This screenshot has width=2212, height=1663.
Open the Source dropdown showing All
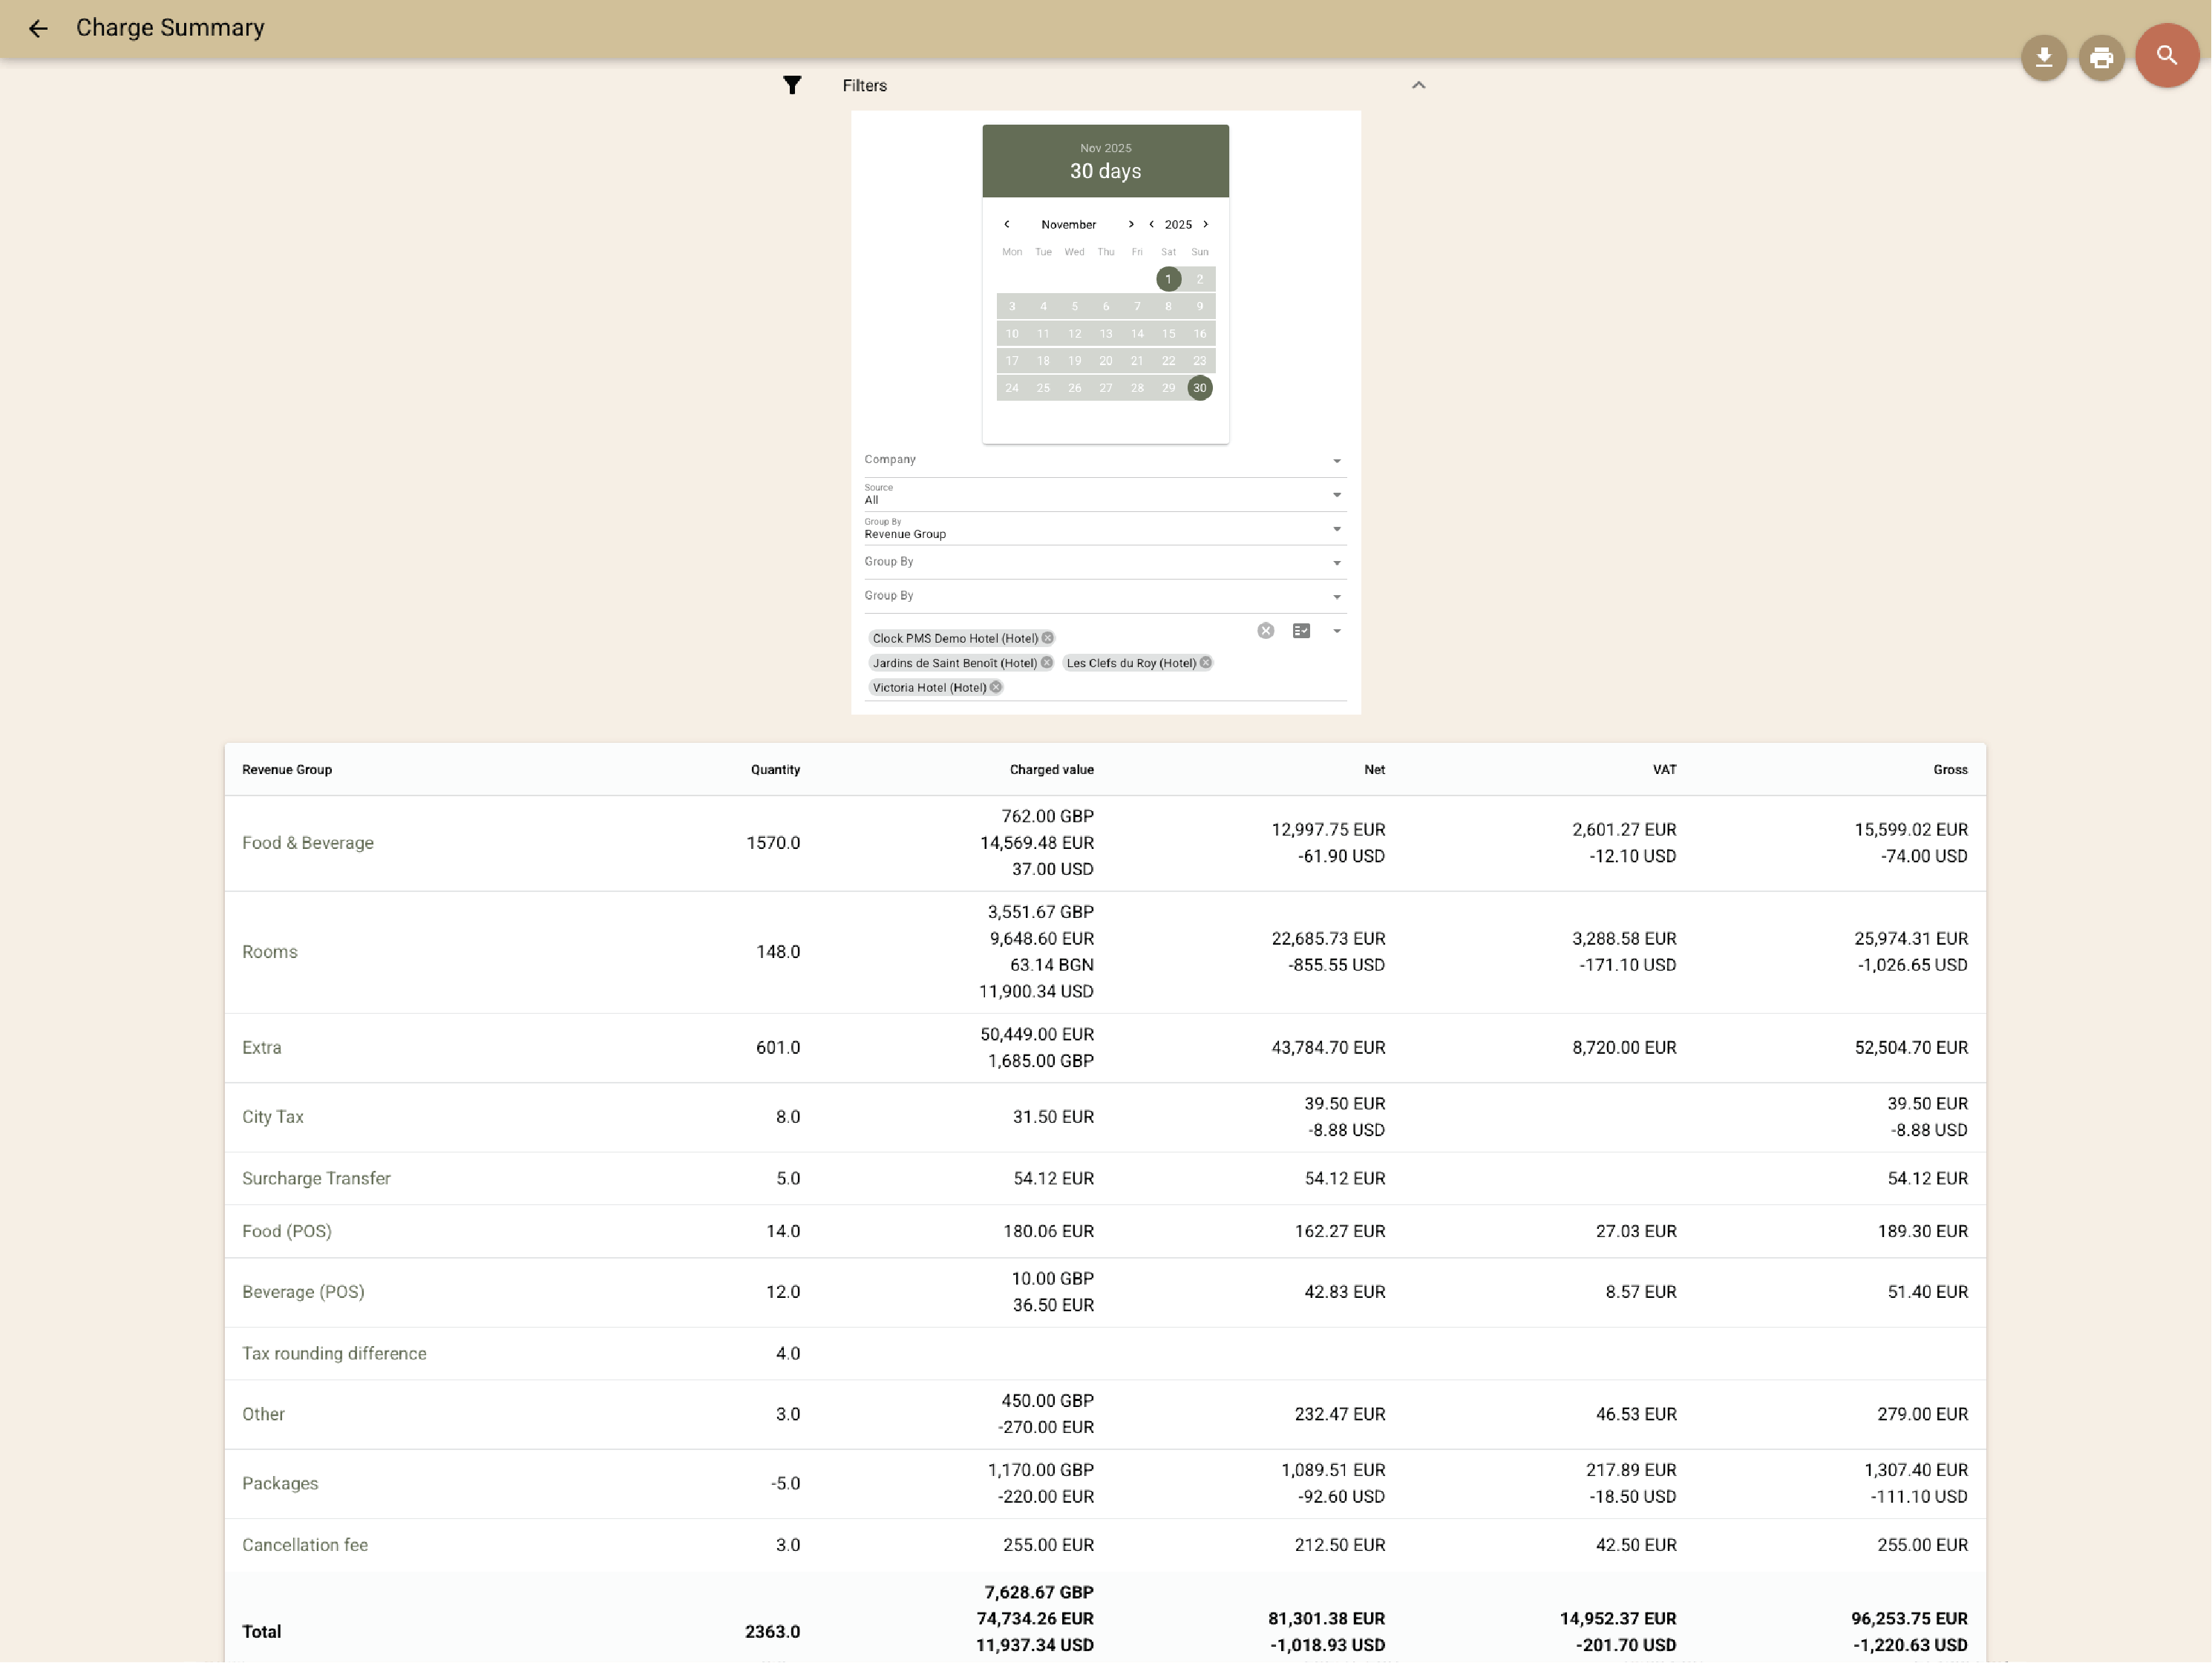(1336, 494)
